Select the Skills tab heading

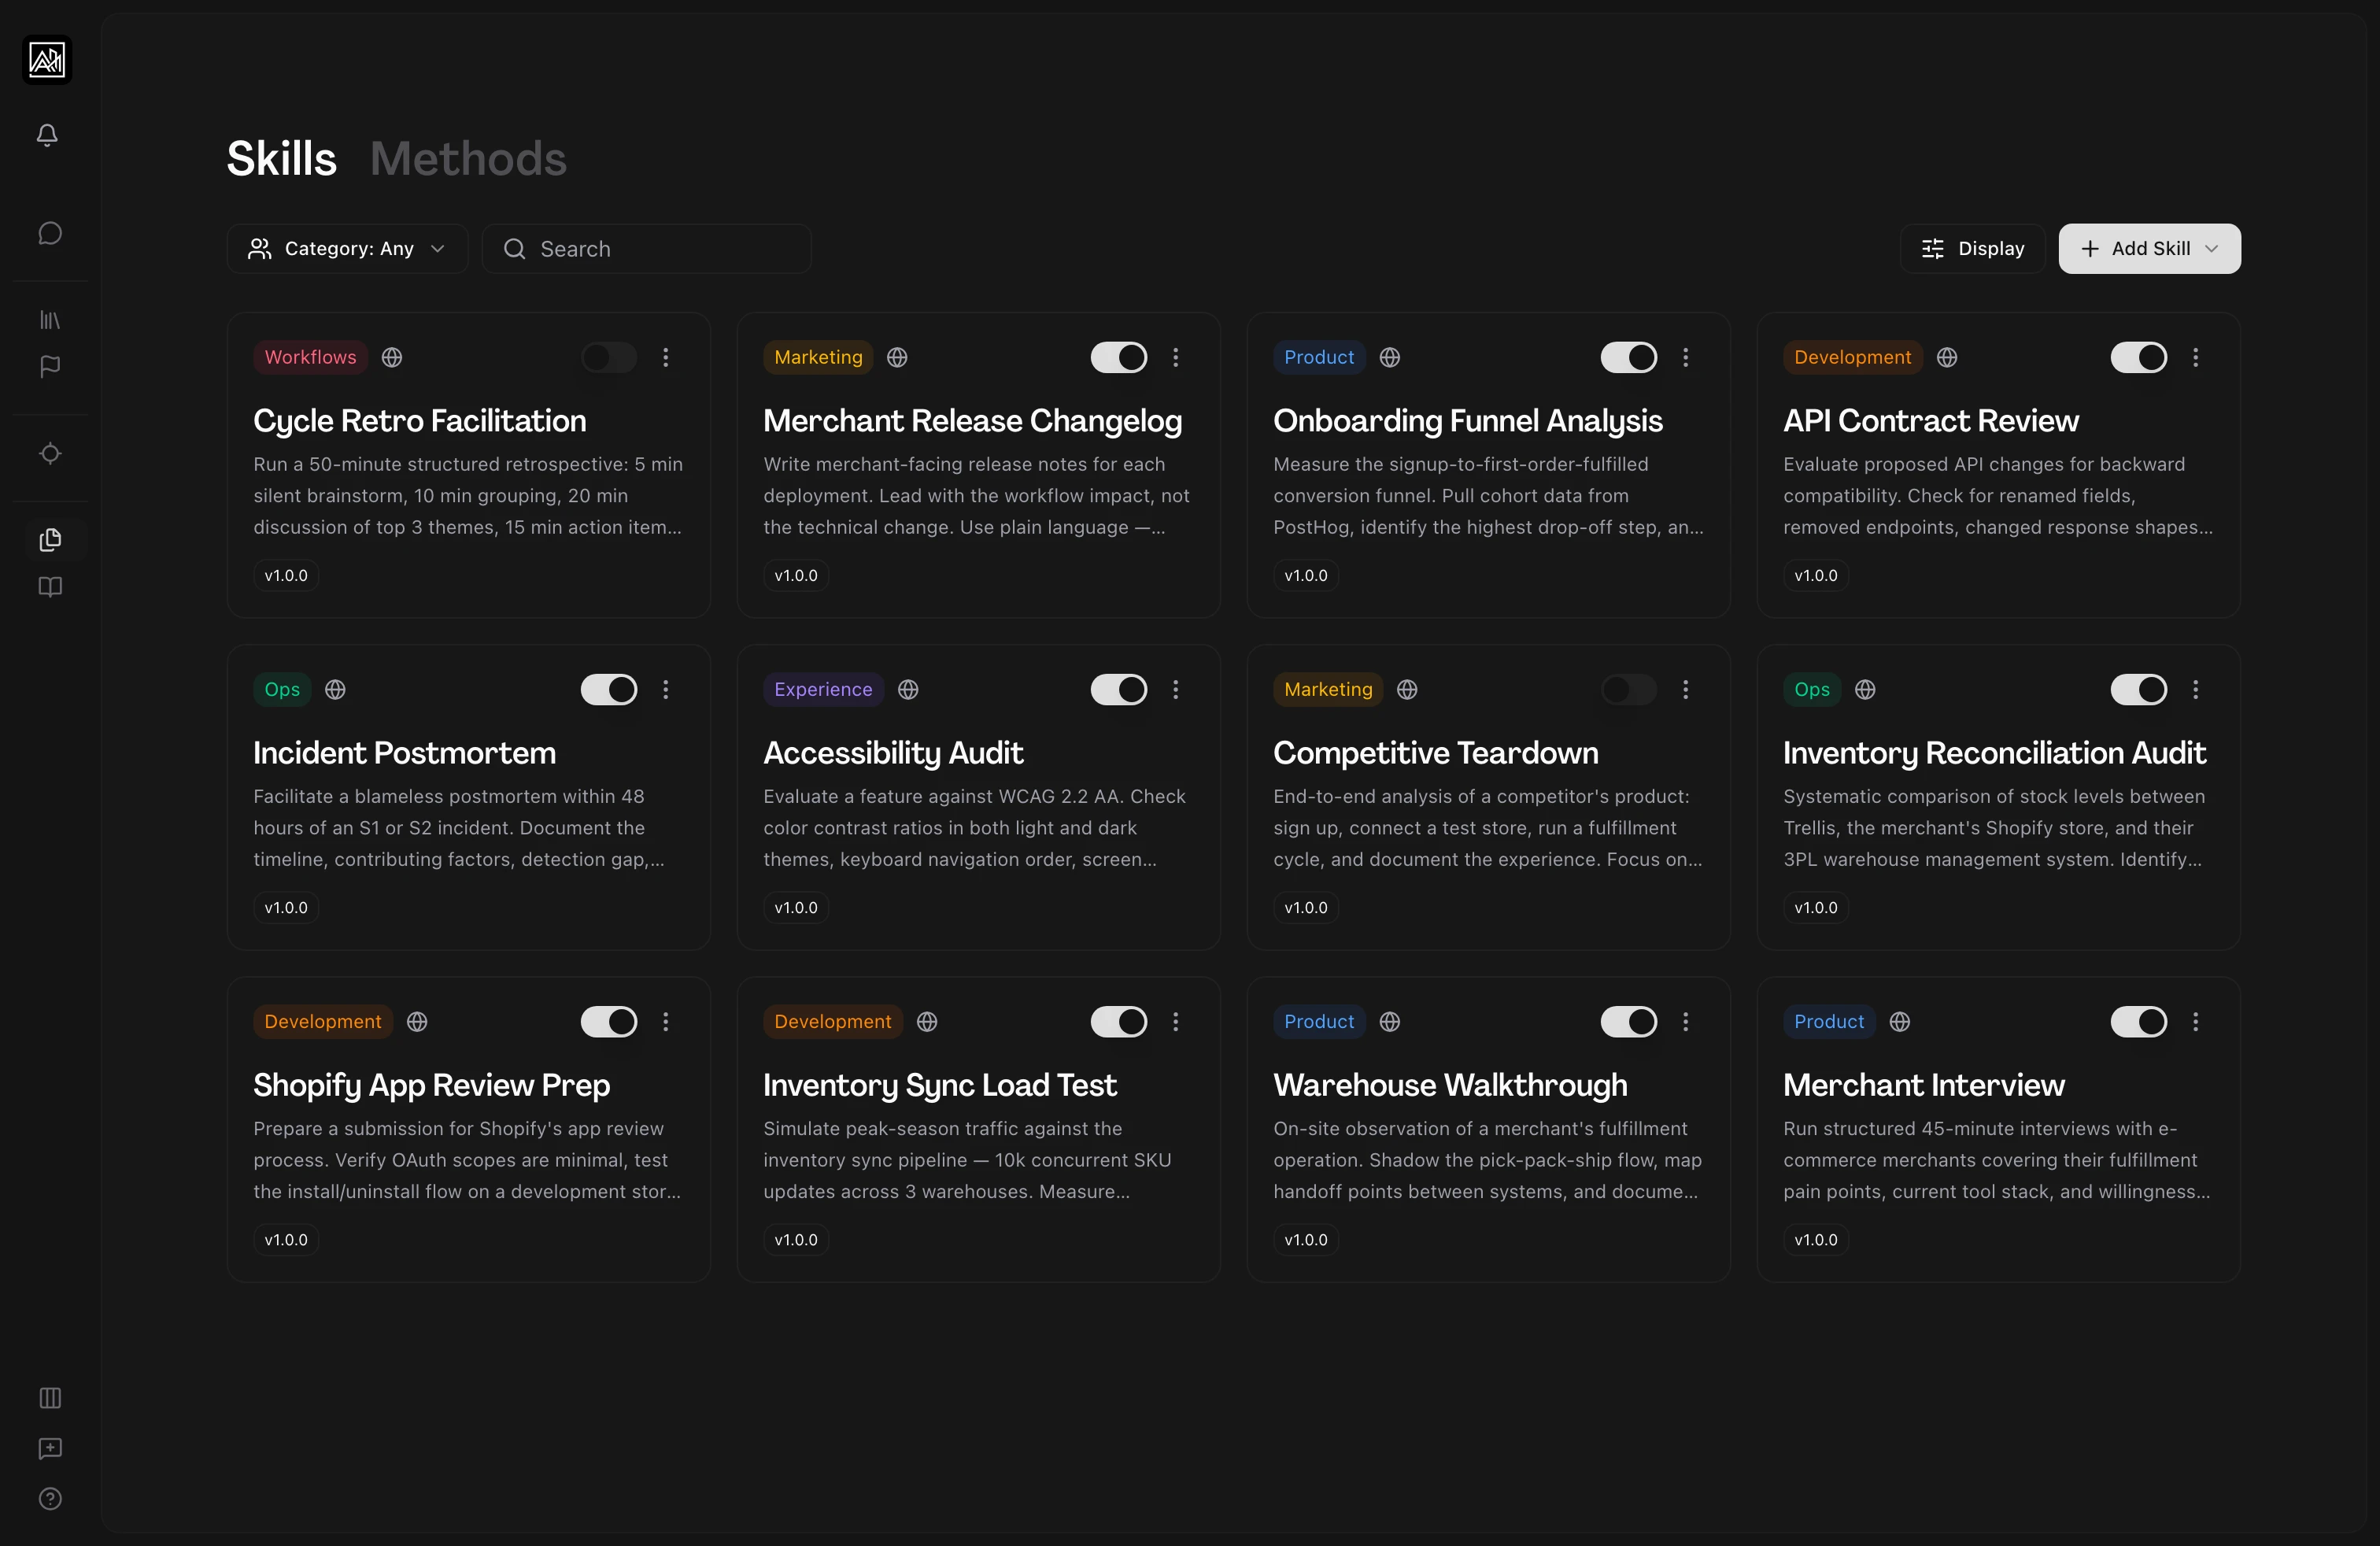(282, 159)
